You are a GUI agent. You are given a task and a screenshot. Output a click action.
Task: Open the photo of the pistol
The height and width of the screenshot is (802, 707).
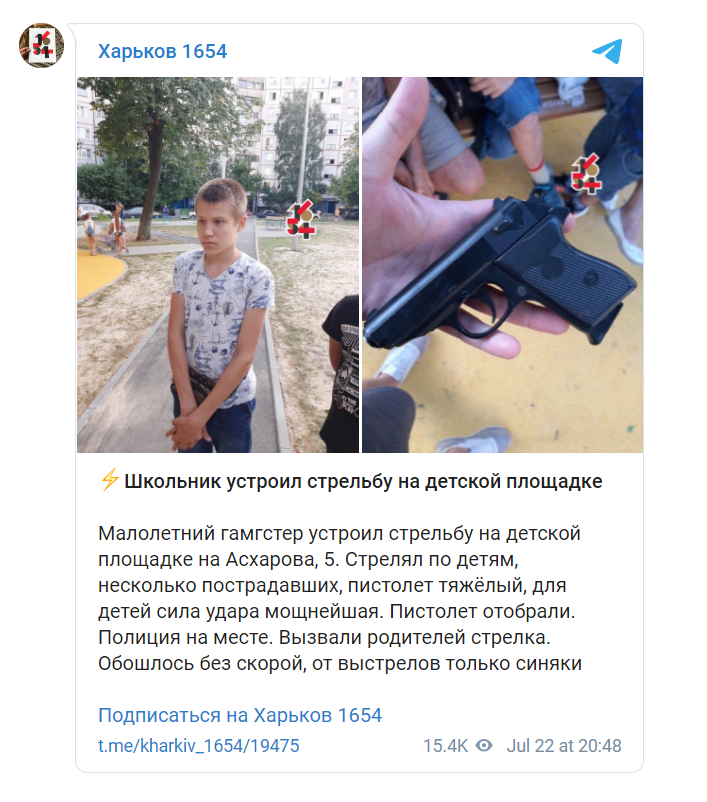[502, 265]
